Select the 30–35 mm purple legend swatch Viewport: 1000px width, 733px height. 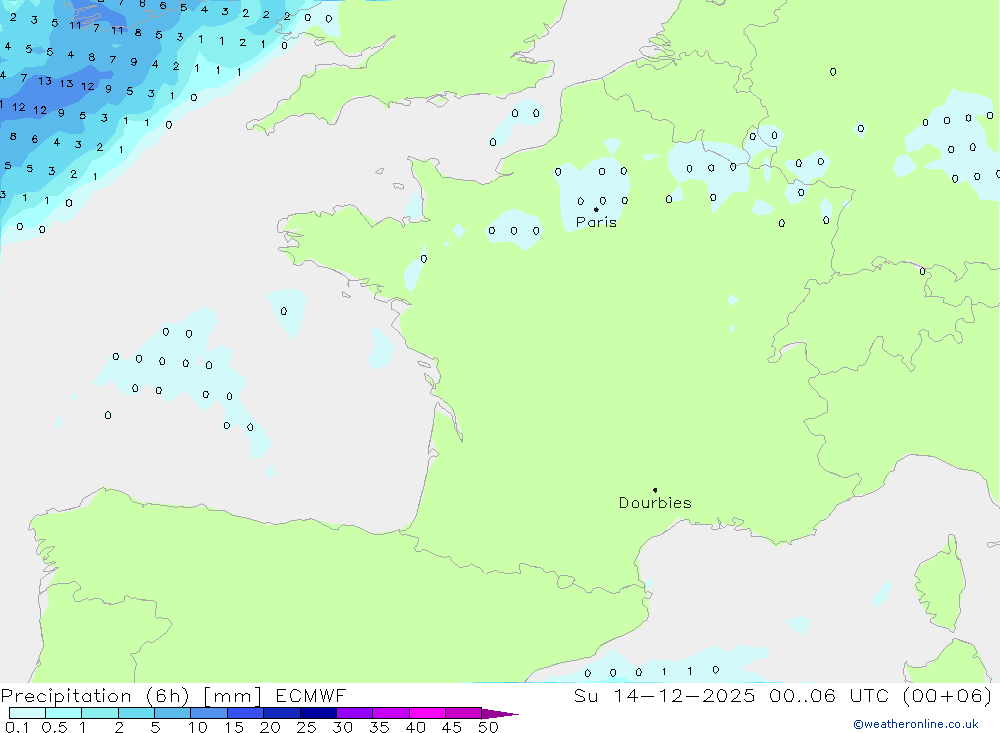[355, 713]
